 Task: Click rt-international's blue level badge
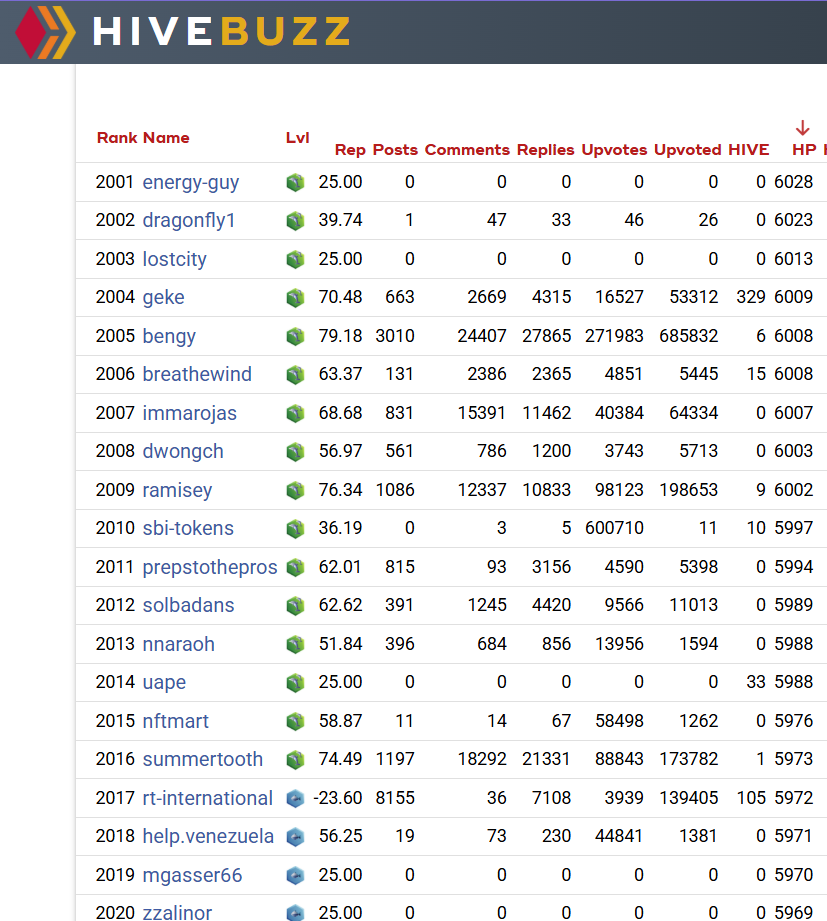(295, 798)
